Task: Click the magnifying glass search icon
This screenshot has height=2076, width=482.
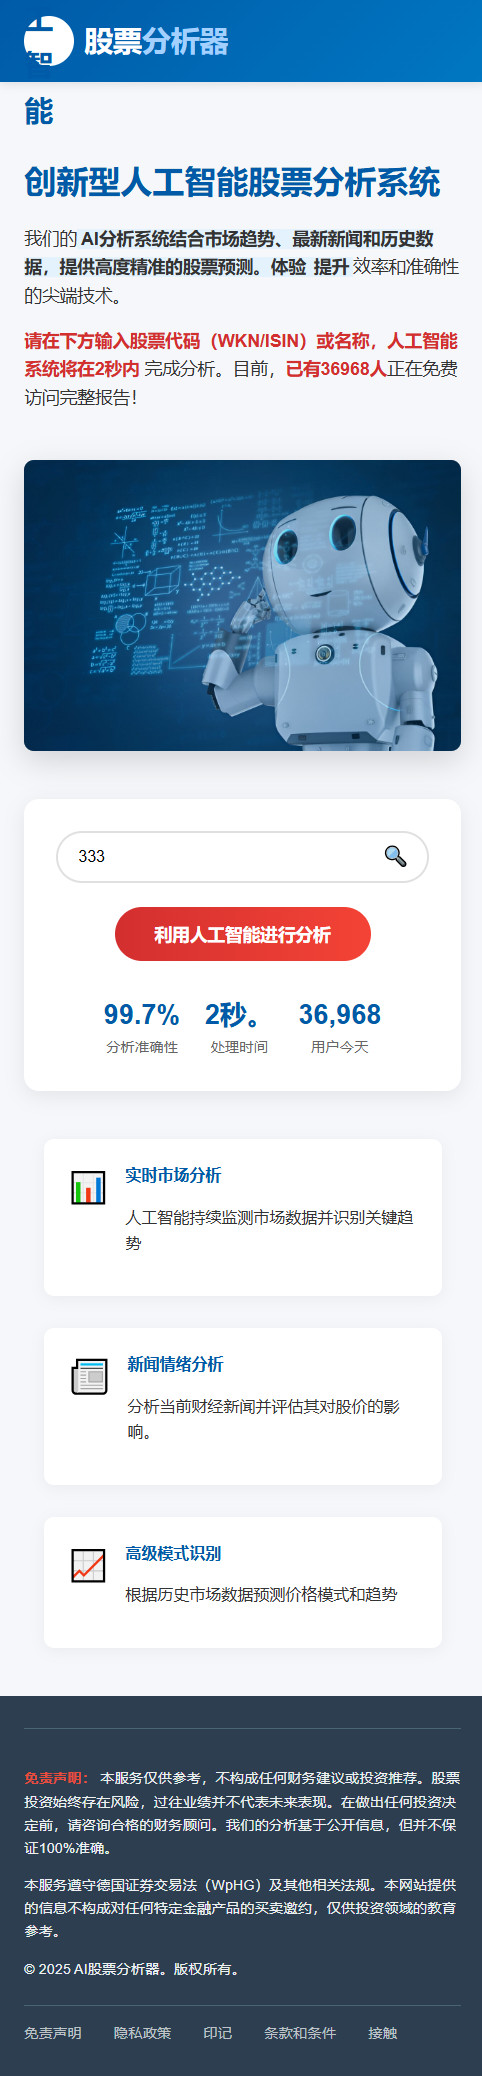Action: [x=396, y=856]
